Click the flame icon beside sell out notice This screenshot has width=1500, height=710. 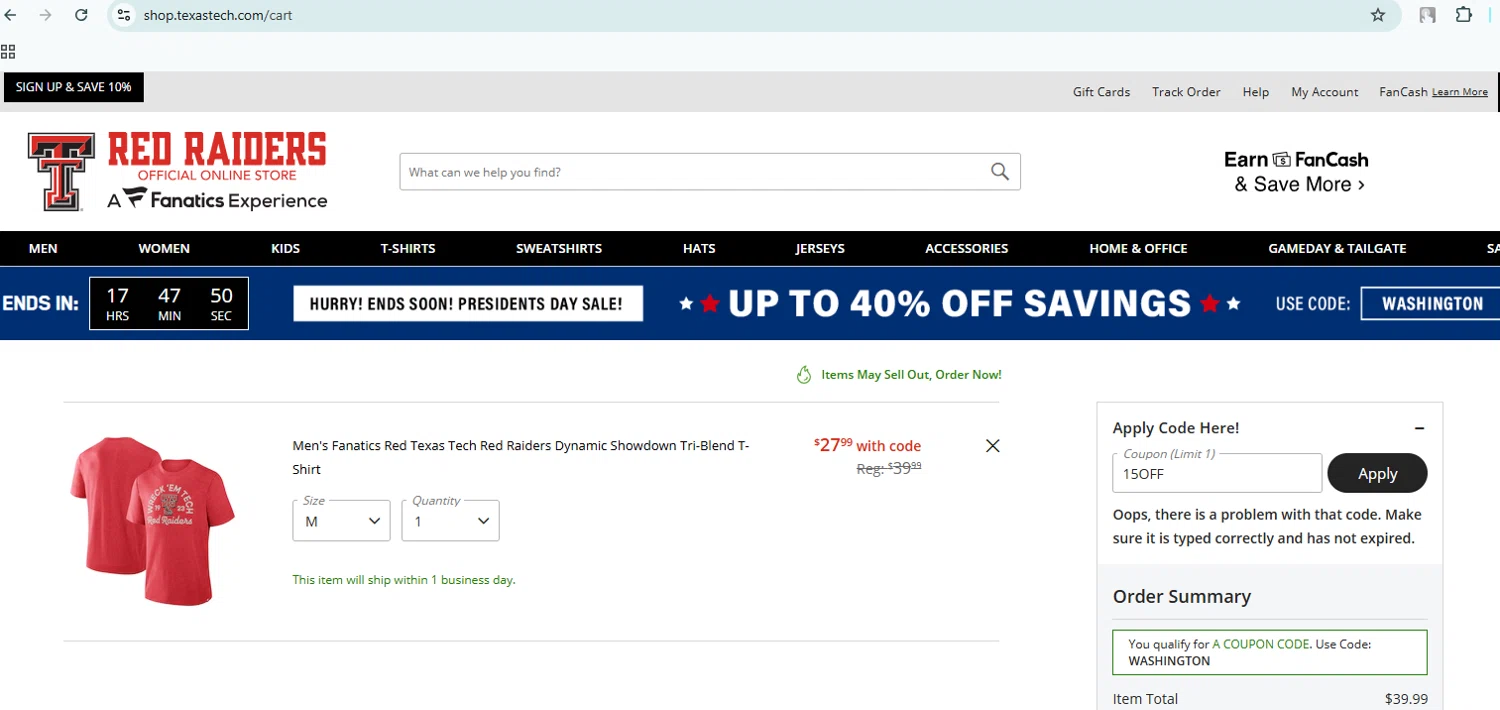coord(803,375)
